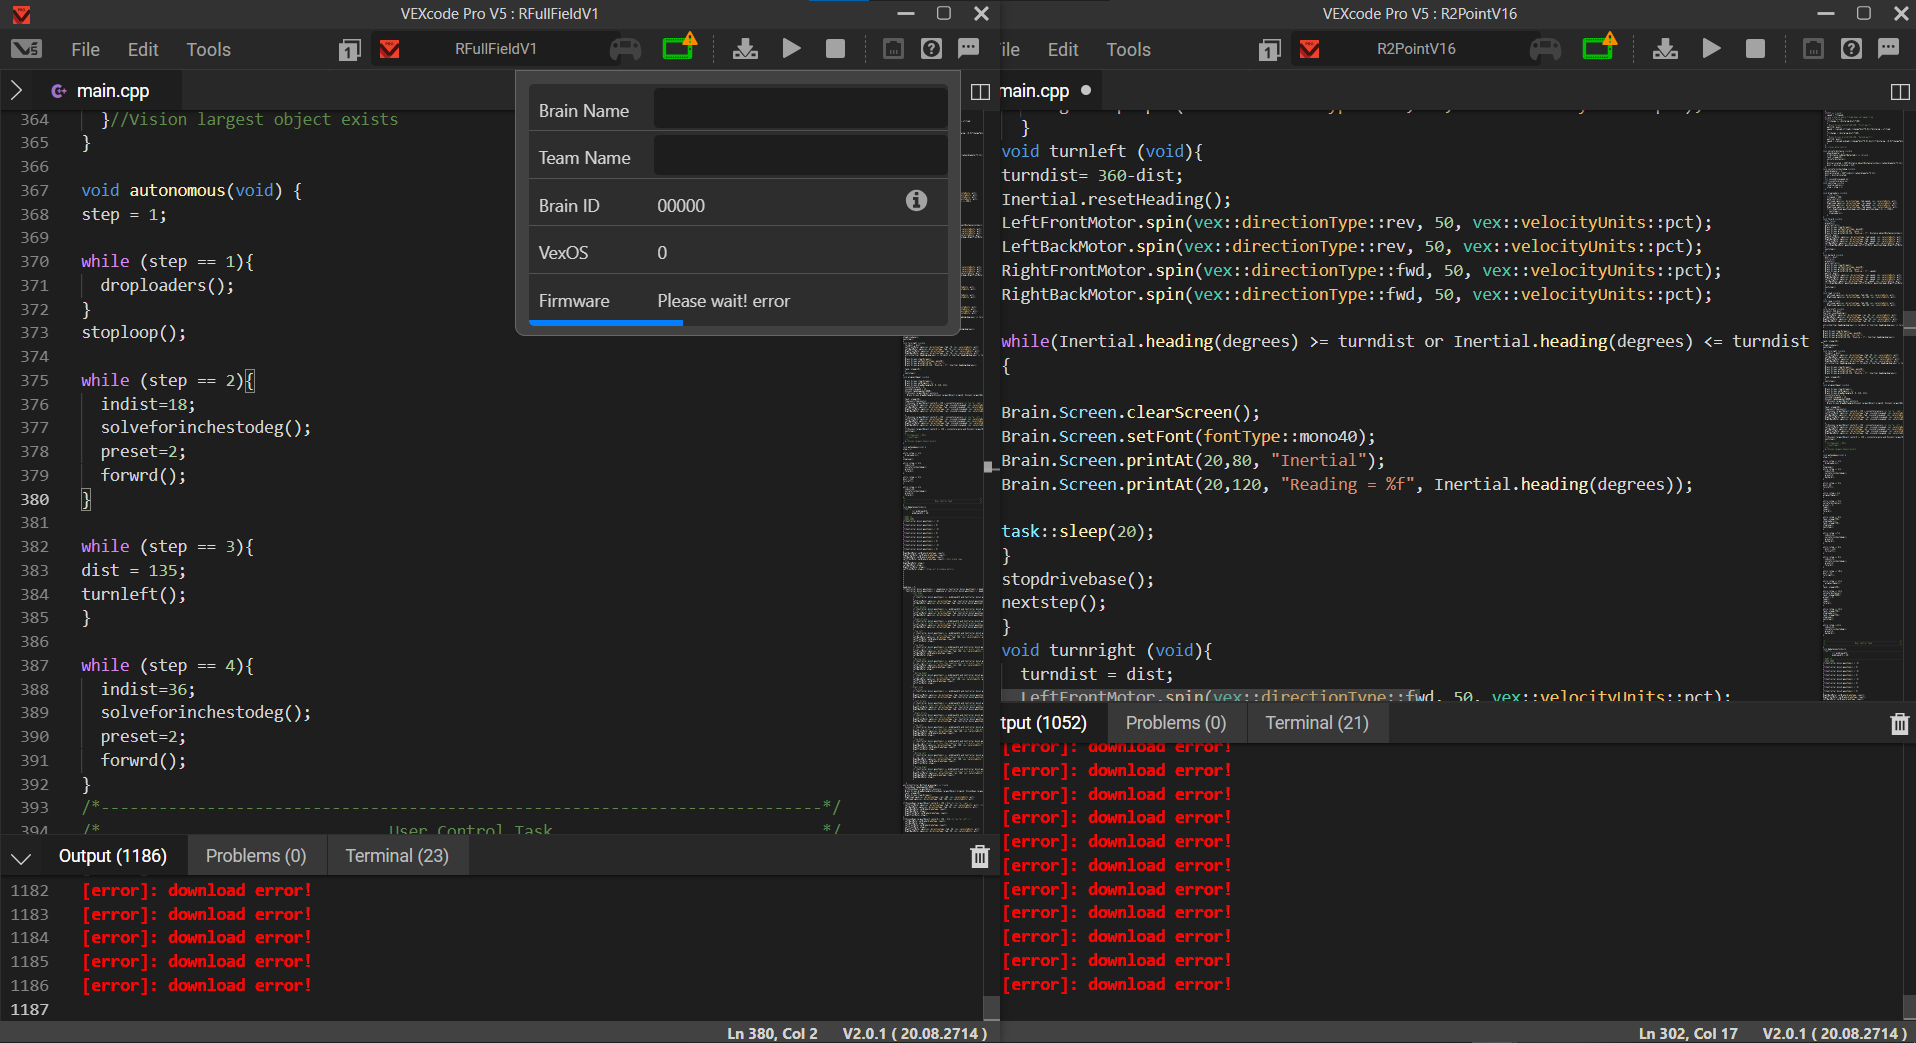The image size is (1916, 1043).
Task: Toggle split editor layout in left window
Action: [980, 92]
